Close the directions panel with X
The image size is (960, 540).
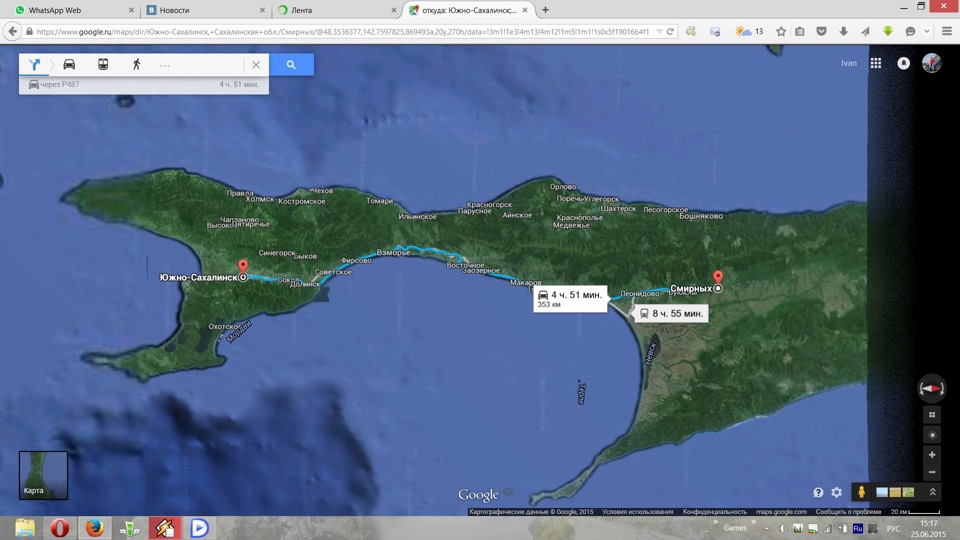click(x=256, y=65)
